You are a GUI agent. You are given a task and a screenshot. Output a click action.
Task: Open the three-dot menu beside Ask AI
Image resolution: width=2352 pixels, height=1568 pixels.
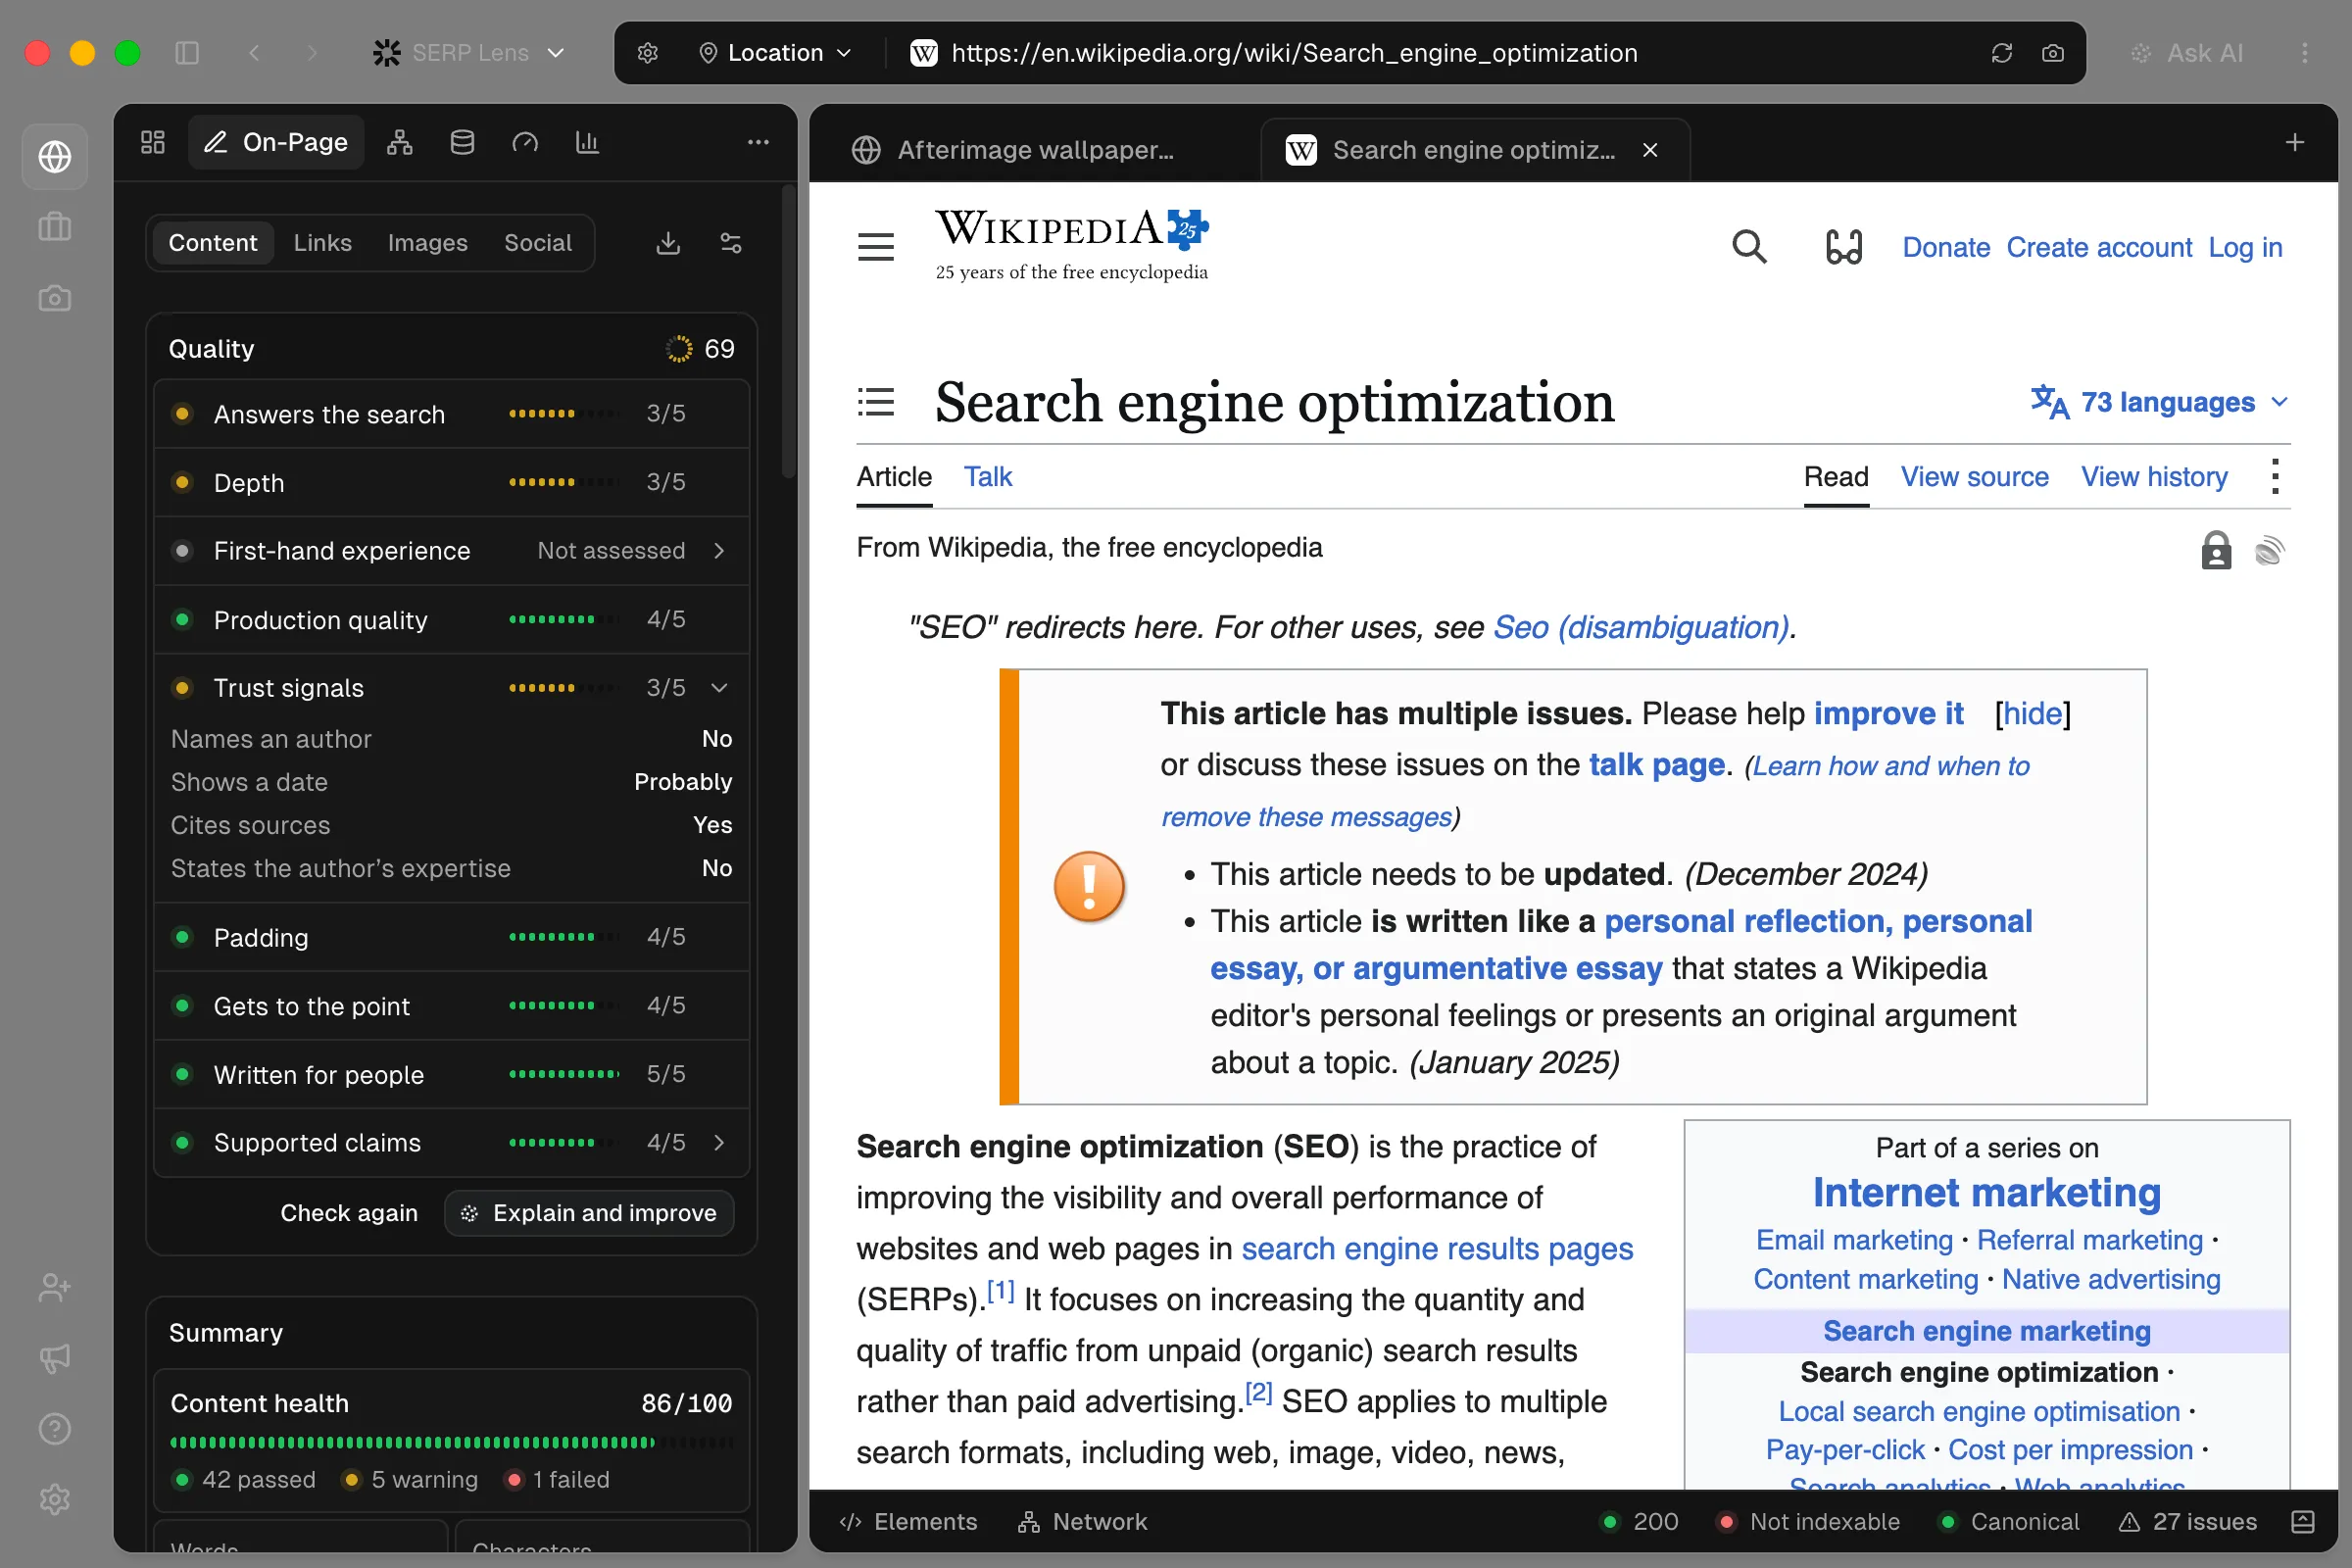click(2304, 53)
